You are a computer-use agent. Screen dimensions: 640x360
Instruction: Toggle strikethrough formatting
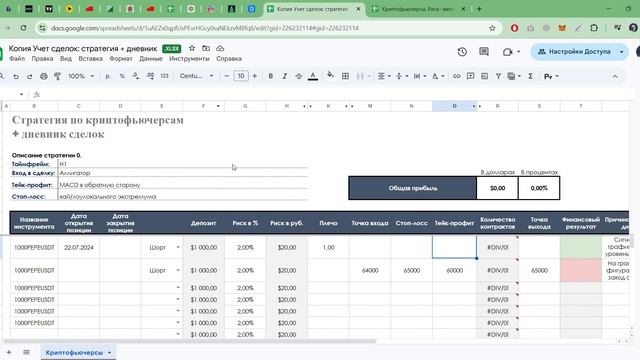tap(299, 76)
